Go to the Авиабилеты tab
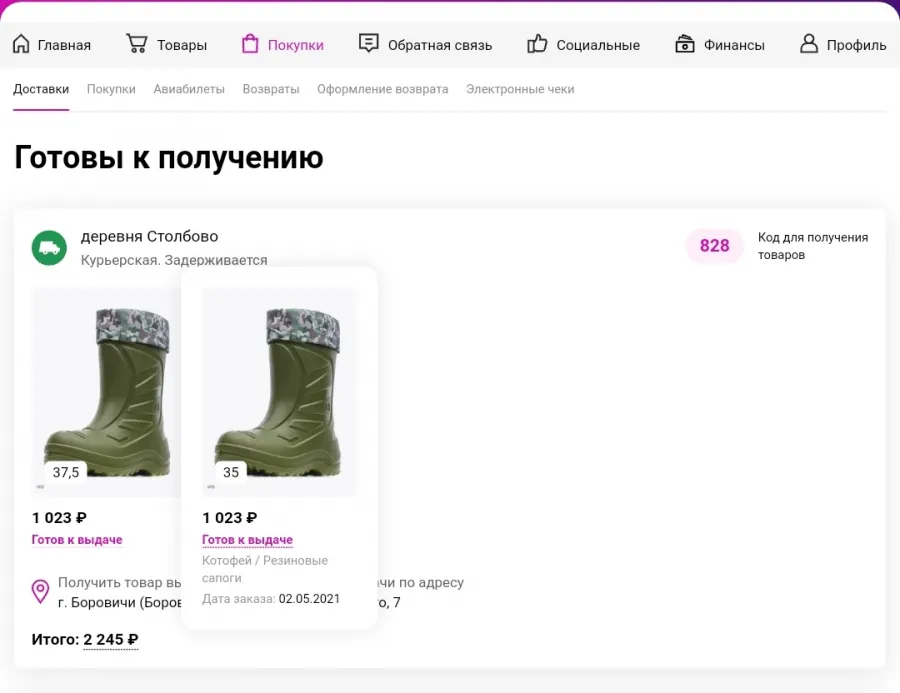 [x=189, y=89]
